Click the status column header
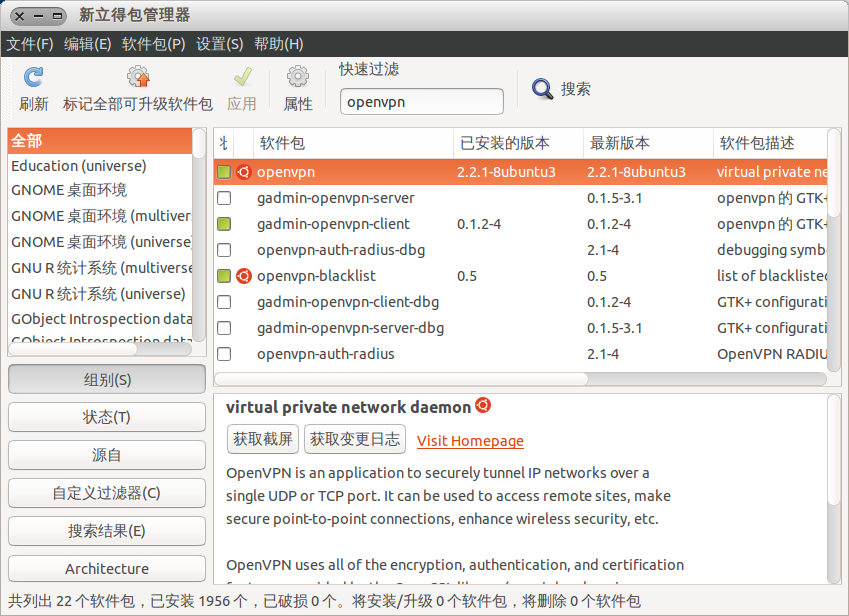This screenshot has width=849, height=616. coord(224,143)
